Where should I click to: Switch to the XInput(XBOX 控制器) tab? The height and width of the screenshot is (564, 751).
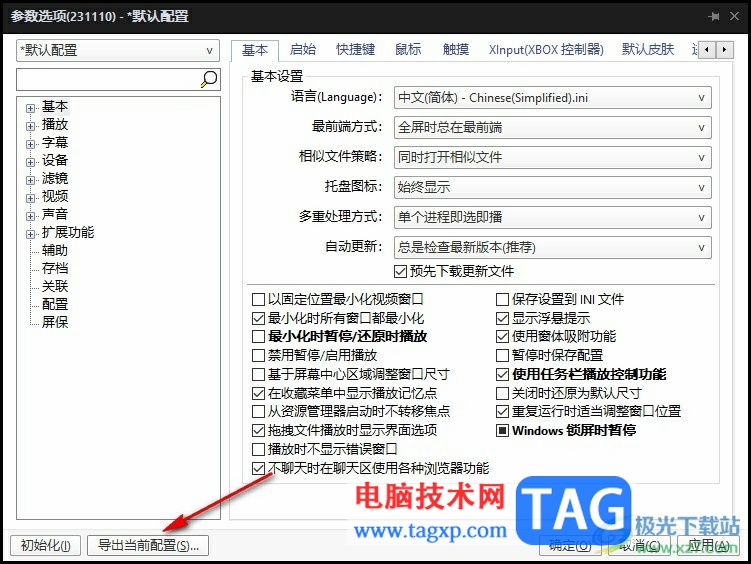pyautogui.click(x=546, y=49)
